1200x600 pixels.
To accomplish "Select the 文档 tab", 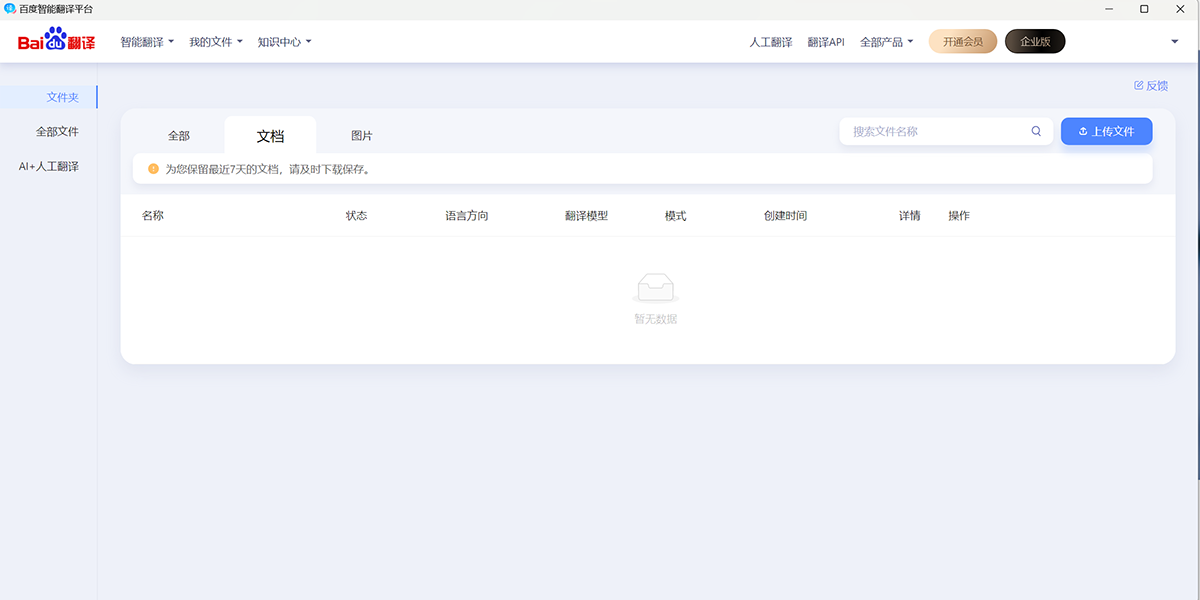I will coord(270,136).
